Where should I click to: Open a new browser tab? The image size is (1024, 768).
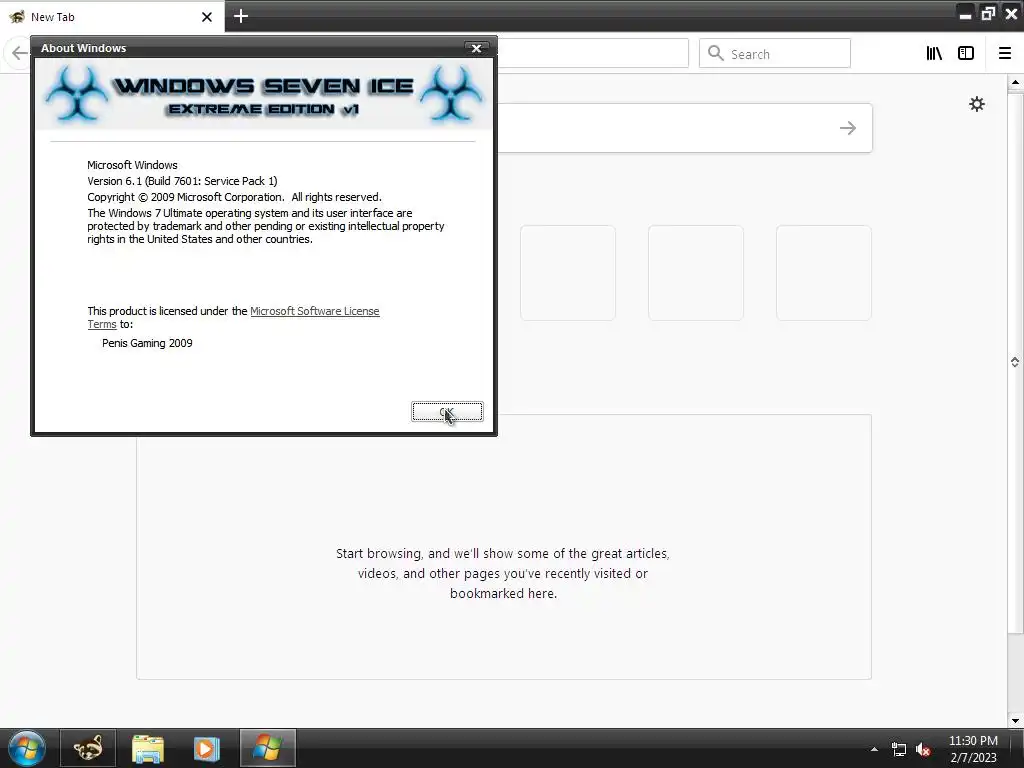(240, 16)
